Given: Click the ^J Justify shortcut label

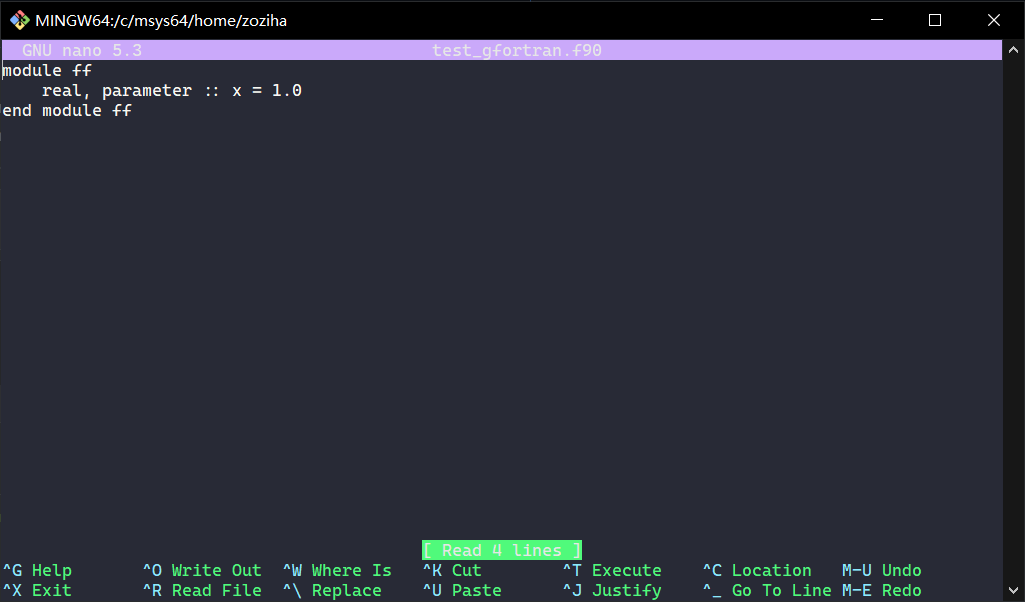Looking at the screenshot, I should [612, 590].
